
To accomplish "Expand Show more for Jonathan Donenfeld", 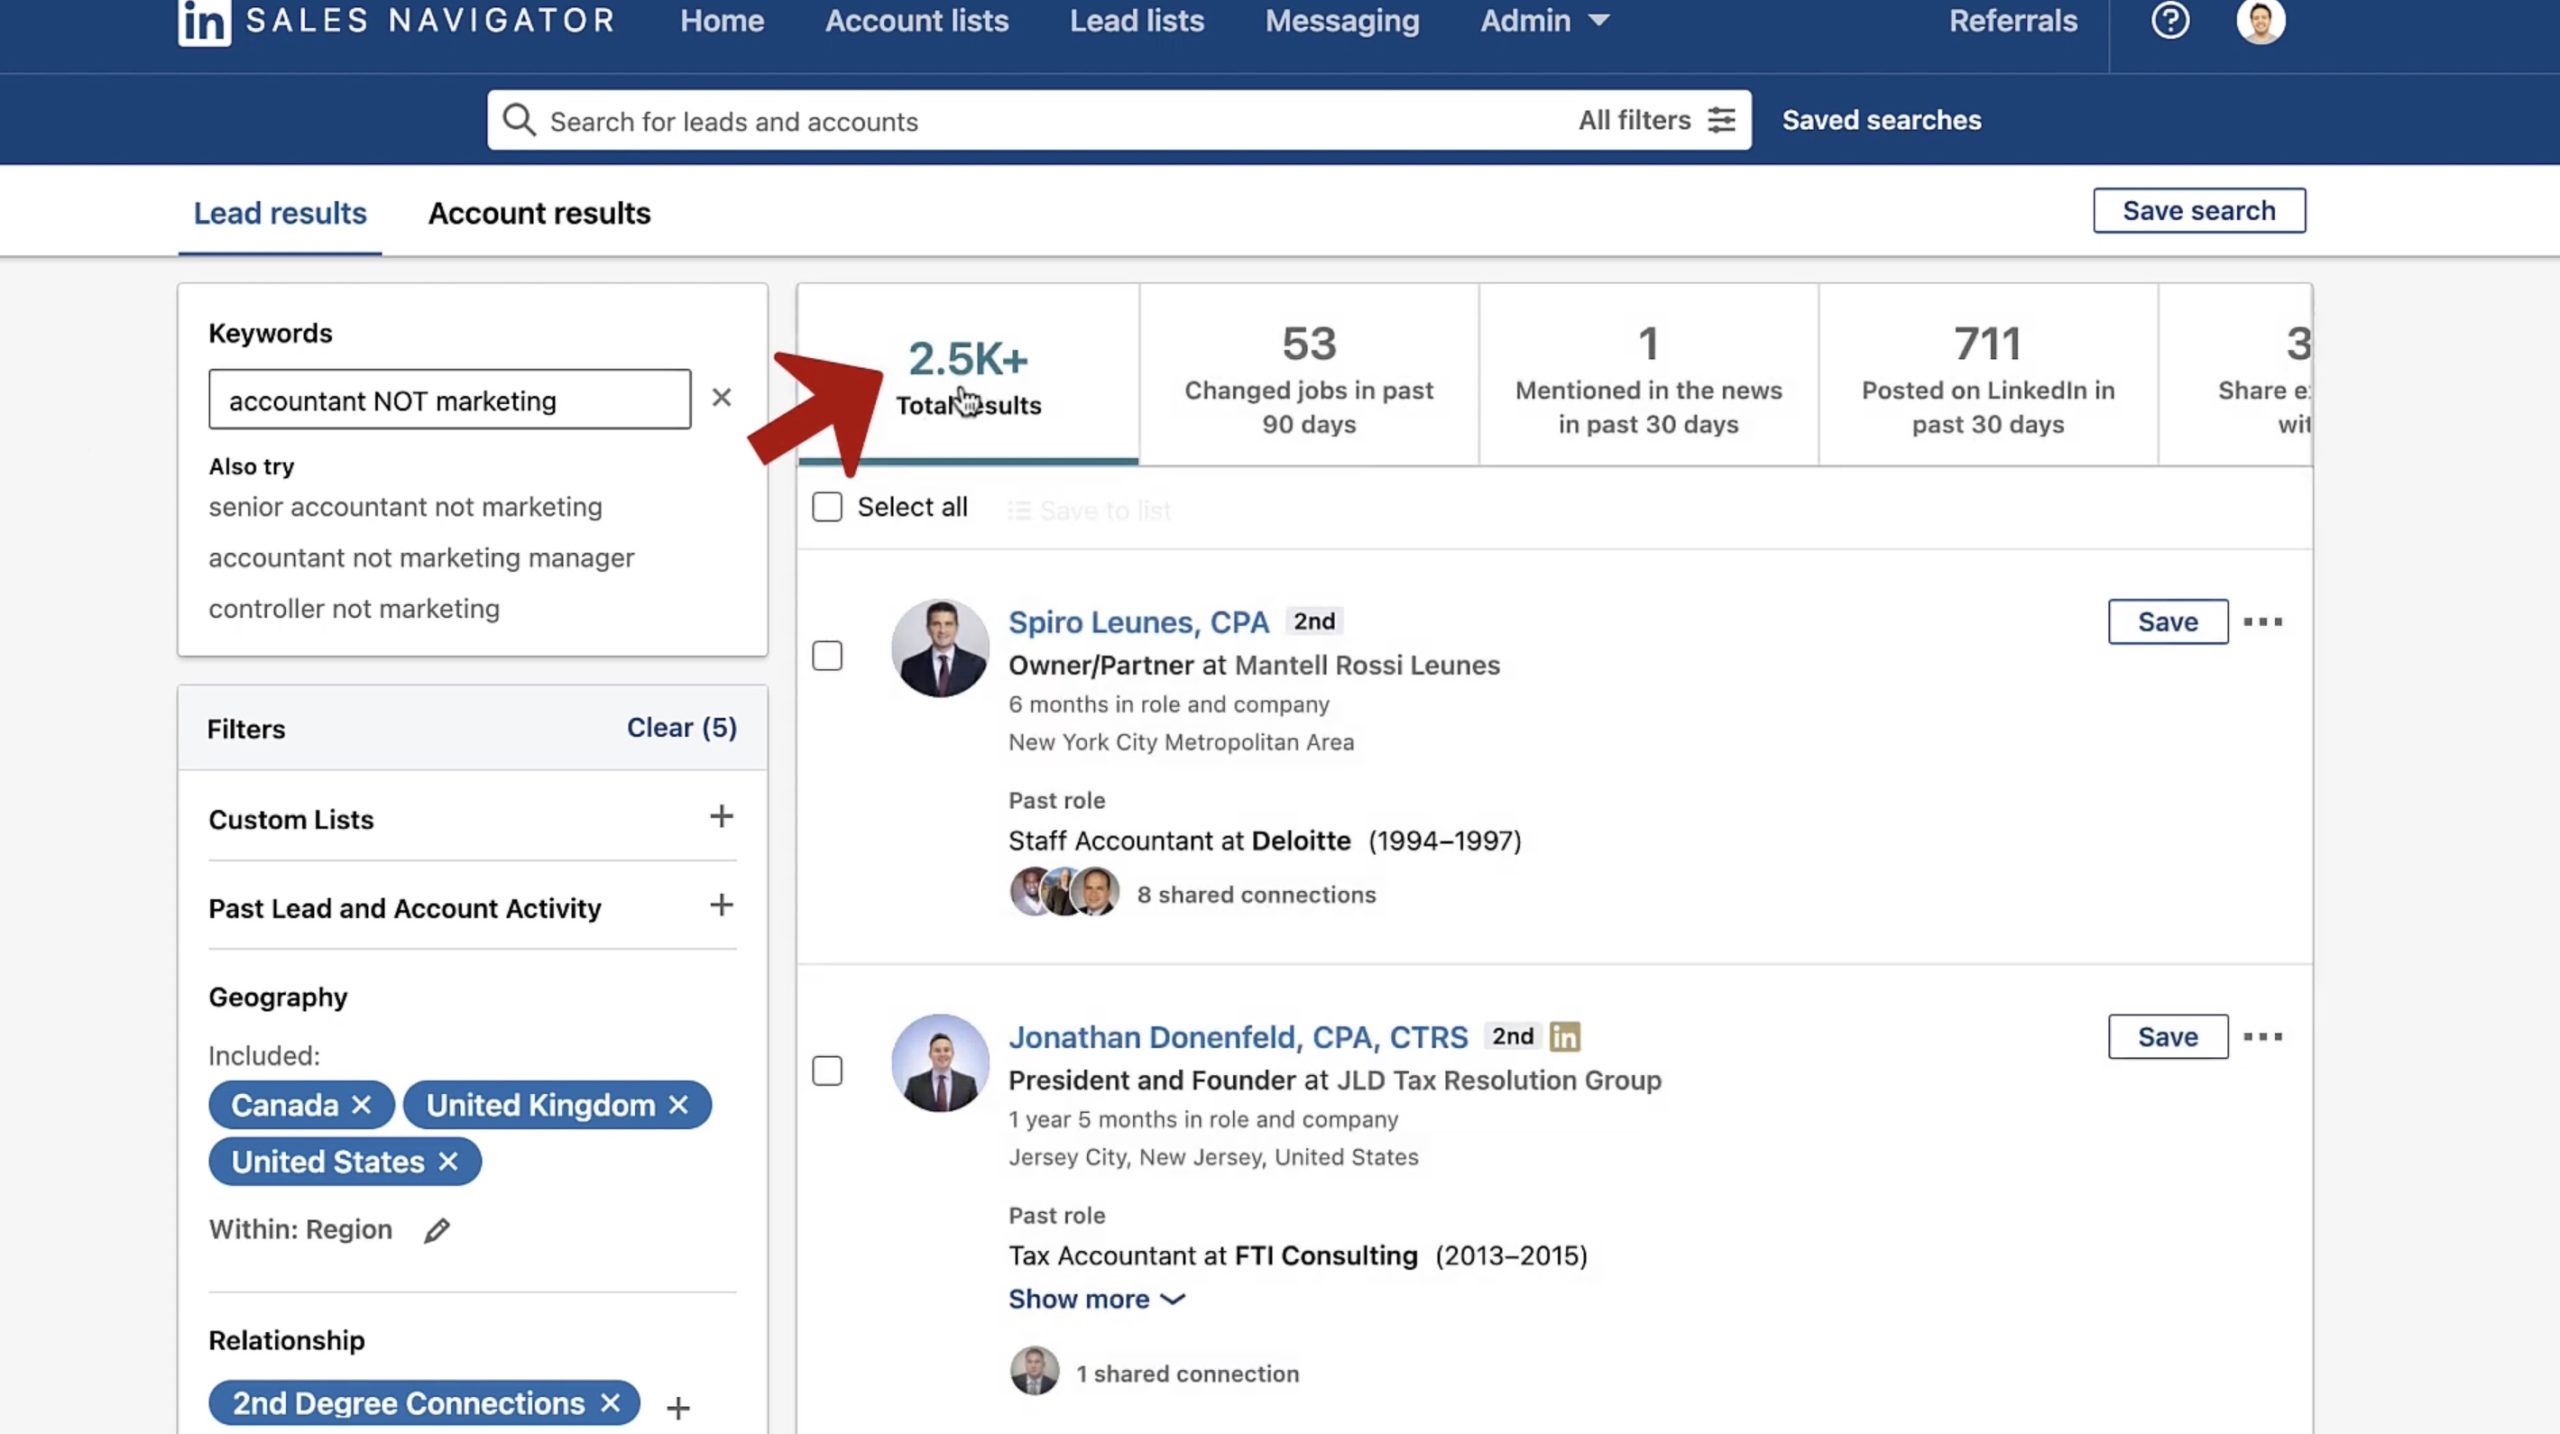I will (1096, 1299).
